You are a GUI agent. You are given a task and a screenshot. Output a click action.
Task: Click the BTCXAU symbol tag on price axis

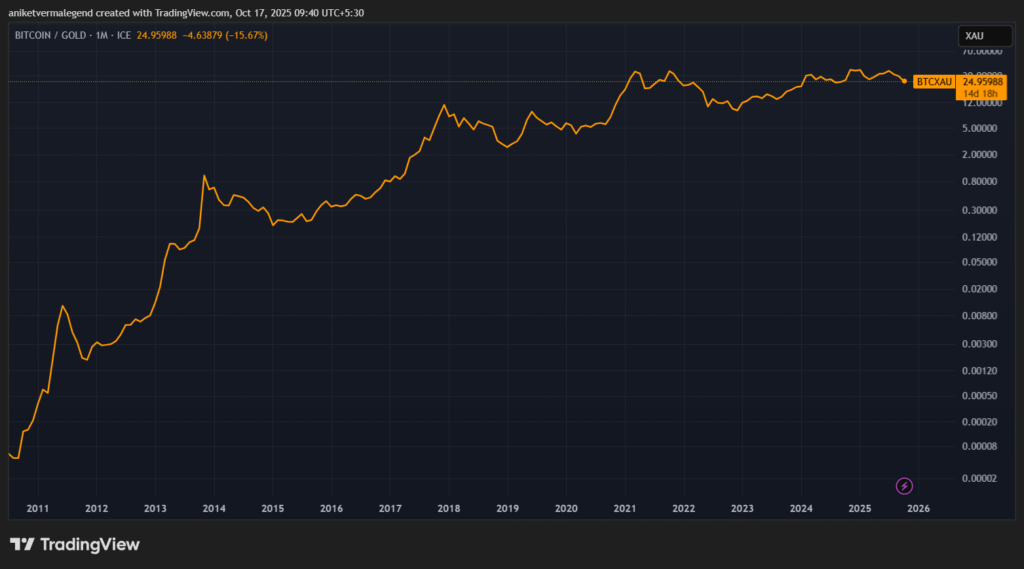click(x=931, y=81)
